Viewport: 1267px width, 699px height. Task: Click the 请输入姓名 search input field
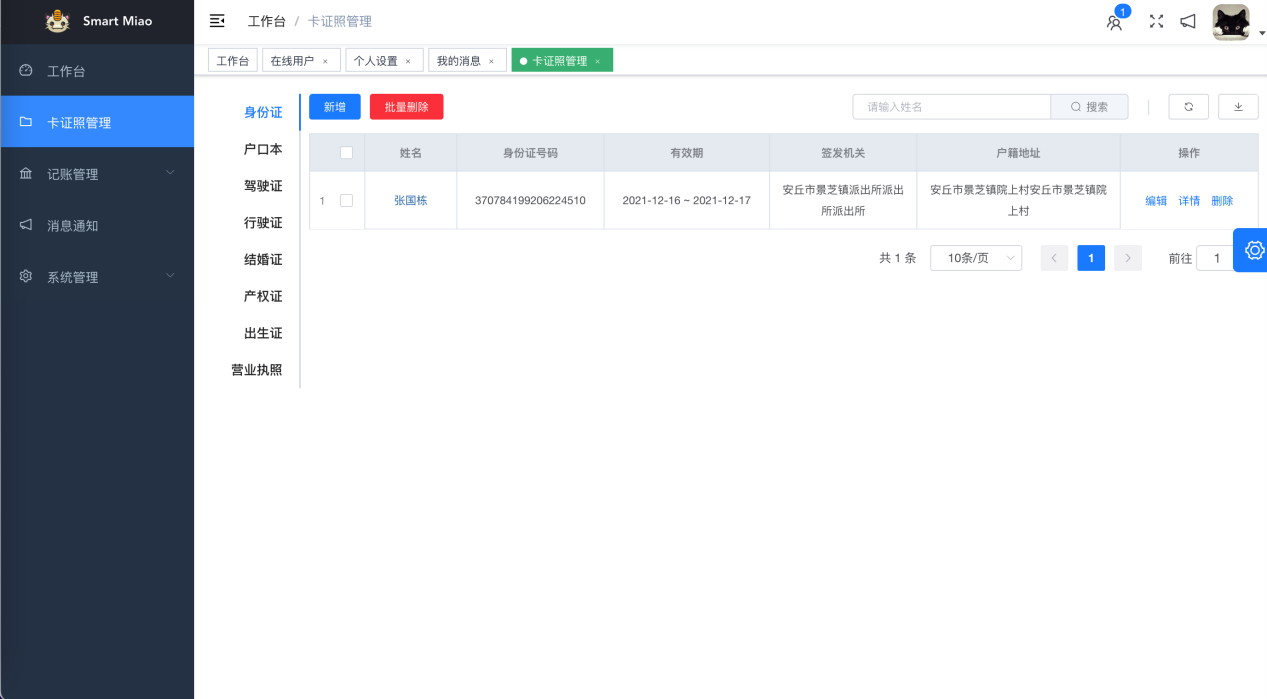pos(950,107)
